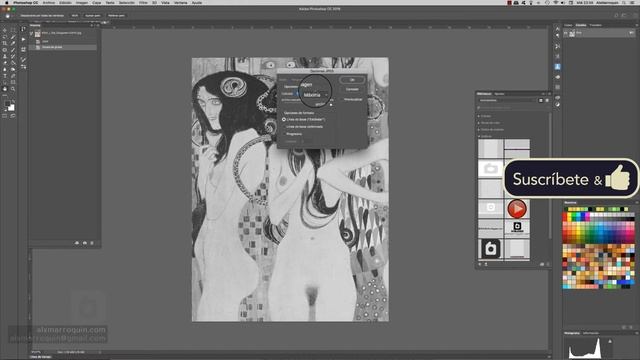The height and width of the screenshot is (360, 640).
Task: Select the 'Abrir' history state
Action: tap(63, 41)
